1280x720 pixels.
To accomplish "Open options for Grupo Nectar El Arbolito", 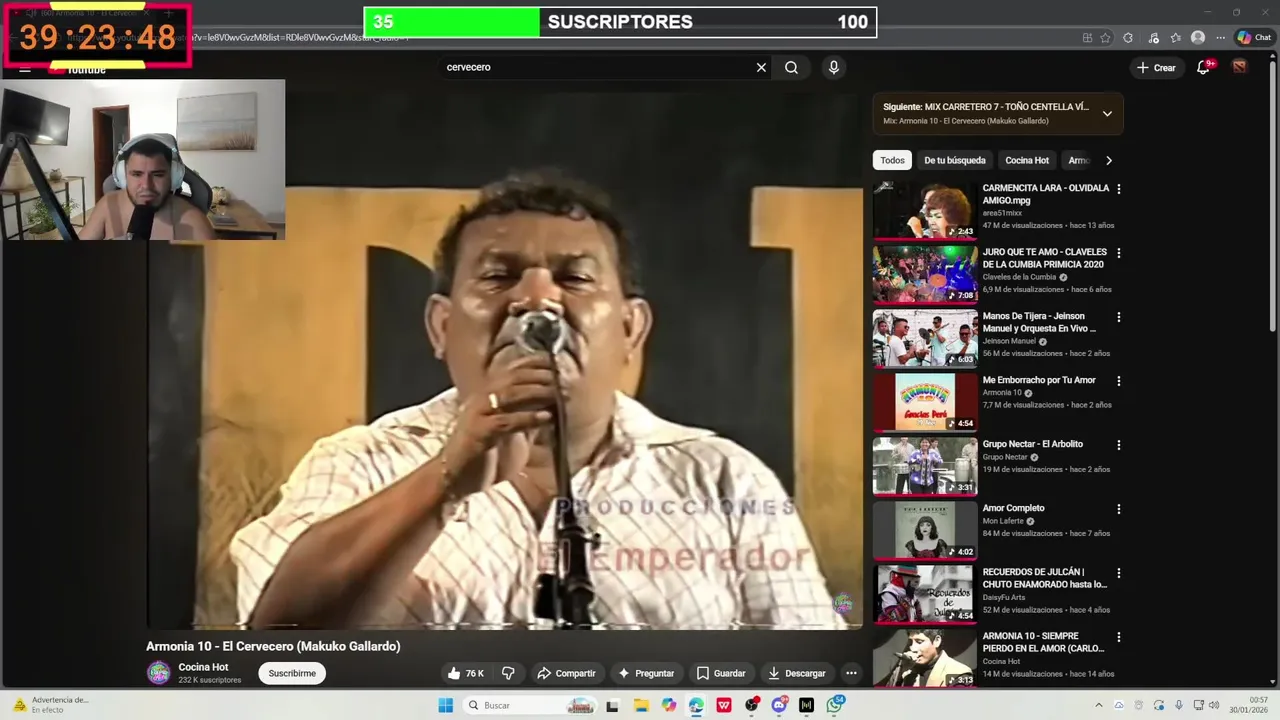I will [1118, 445].
